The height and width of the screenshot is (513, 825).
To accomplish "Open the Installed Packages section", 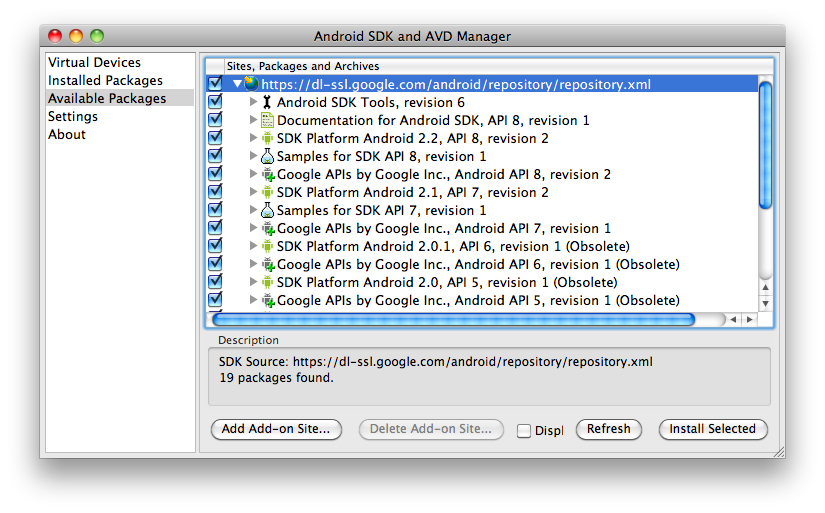I will [105, 80].
